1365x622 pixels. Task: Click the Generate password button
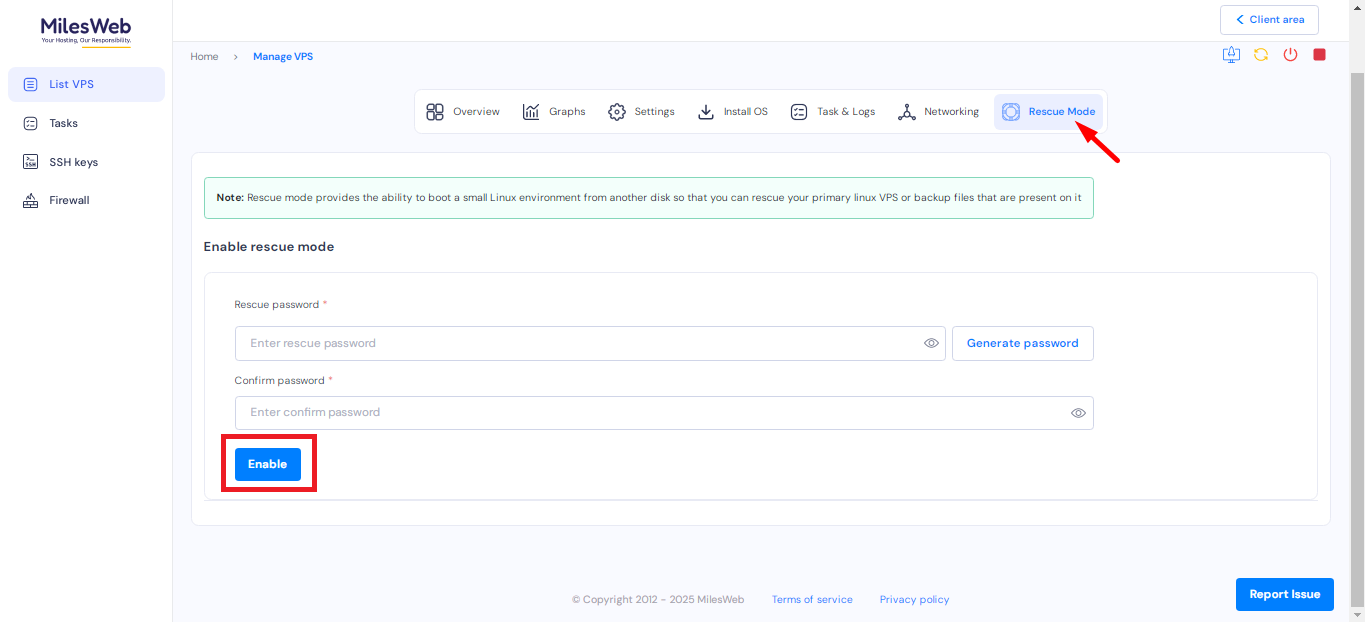1022,343
